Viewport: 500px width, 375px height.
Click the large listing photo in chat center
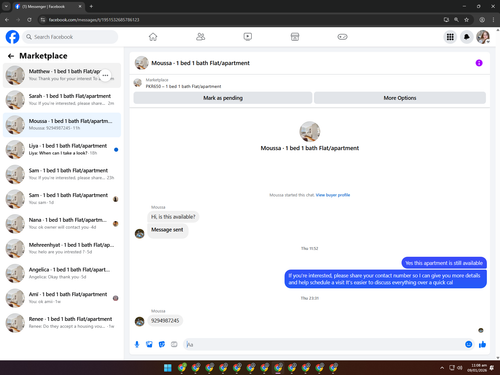(x=310, y=132)
